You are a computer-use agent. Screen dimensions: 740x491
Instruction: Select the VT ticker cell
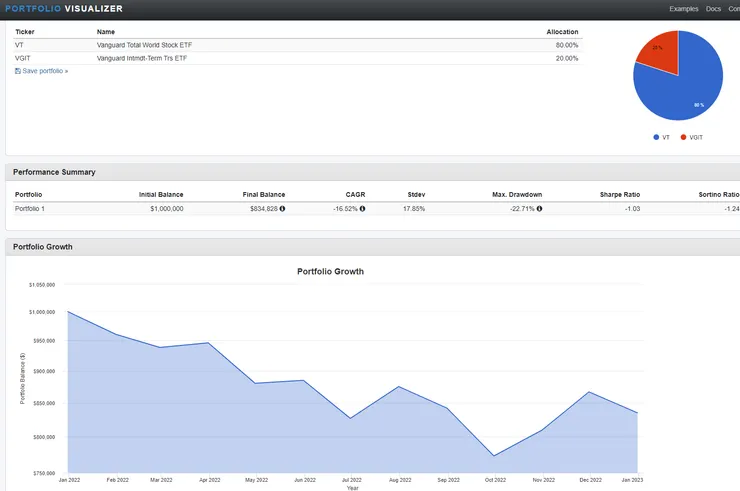point(19,45)
